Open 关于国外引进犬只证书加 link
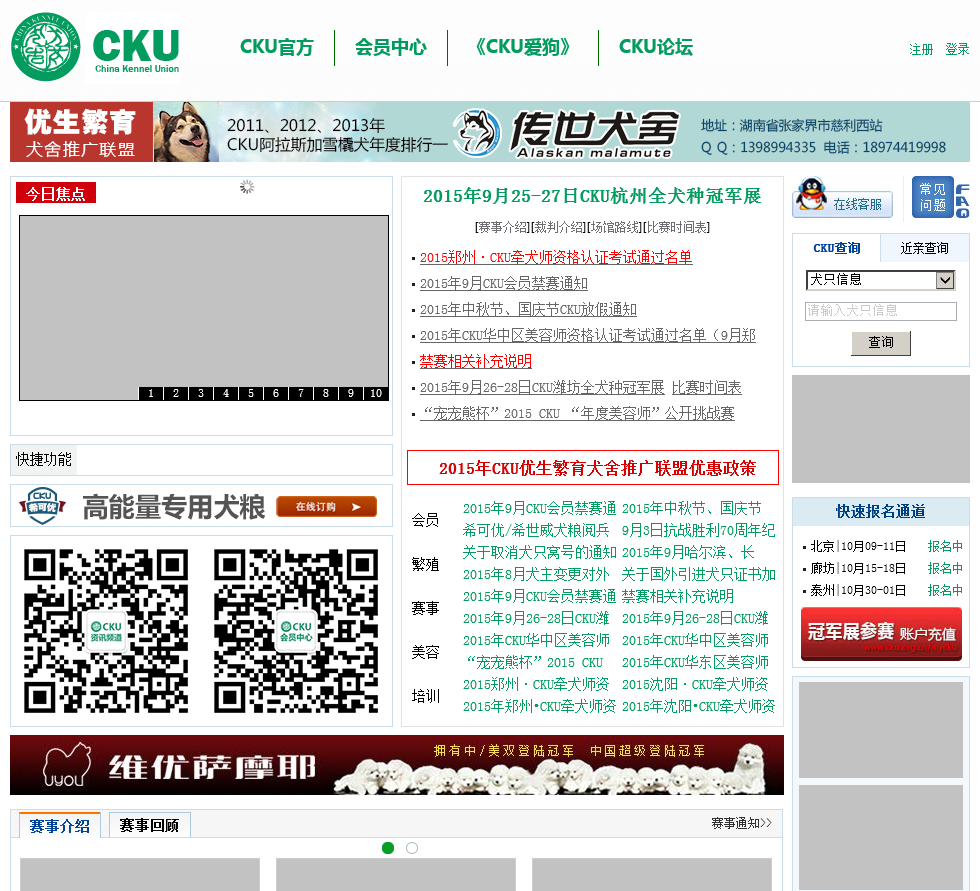 (698, 574)
